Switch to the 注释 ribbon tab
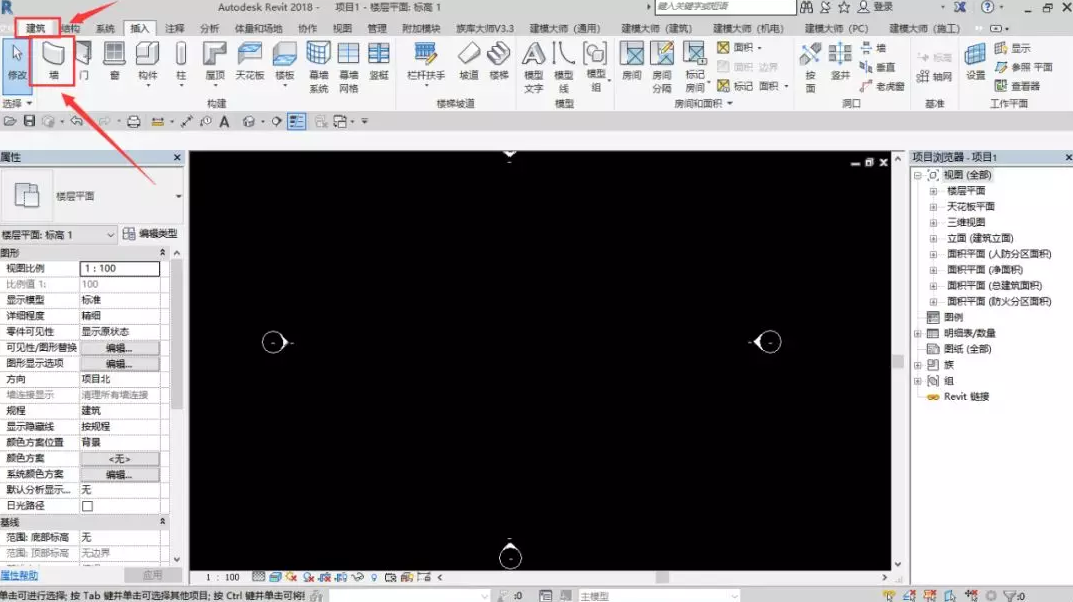The height and width of the screenshot is (602, 1073). (x=174, y=28)
